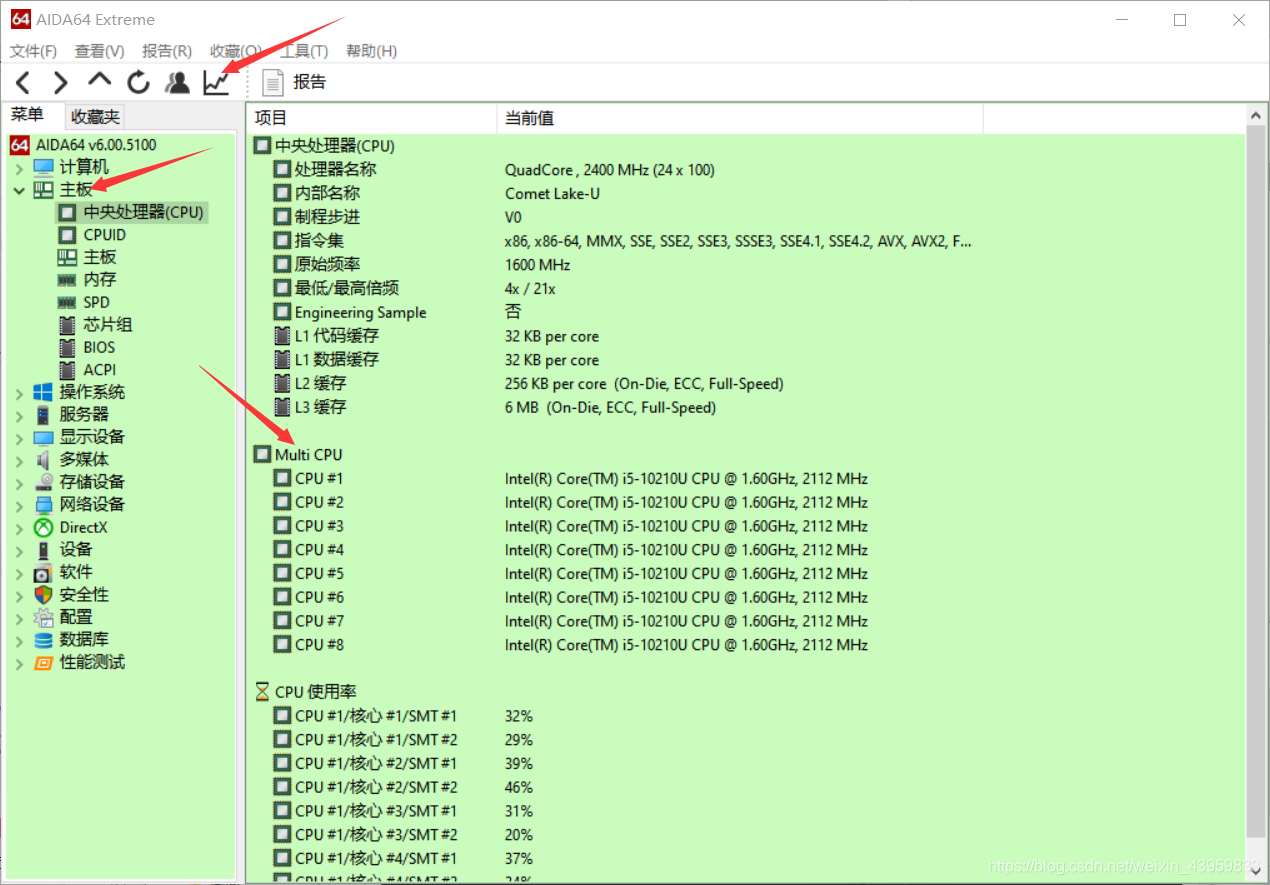The width and height of the screenshot is (1270, 885).
Task: Click the CPU 使用率 section header
Action: tap(306, 692)
